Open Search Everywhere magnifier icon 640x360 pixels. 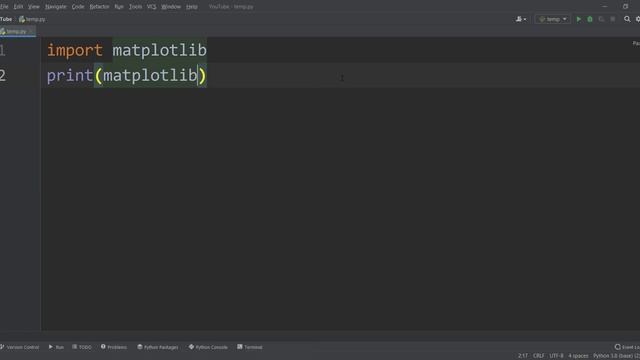point(627,19)
